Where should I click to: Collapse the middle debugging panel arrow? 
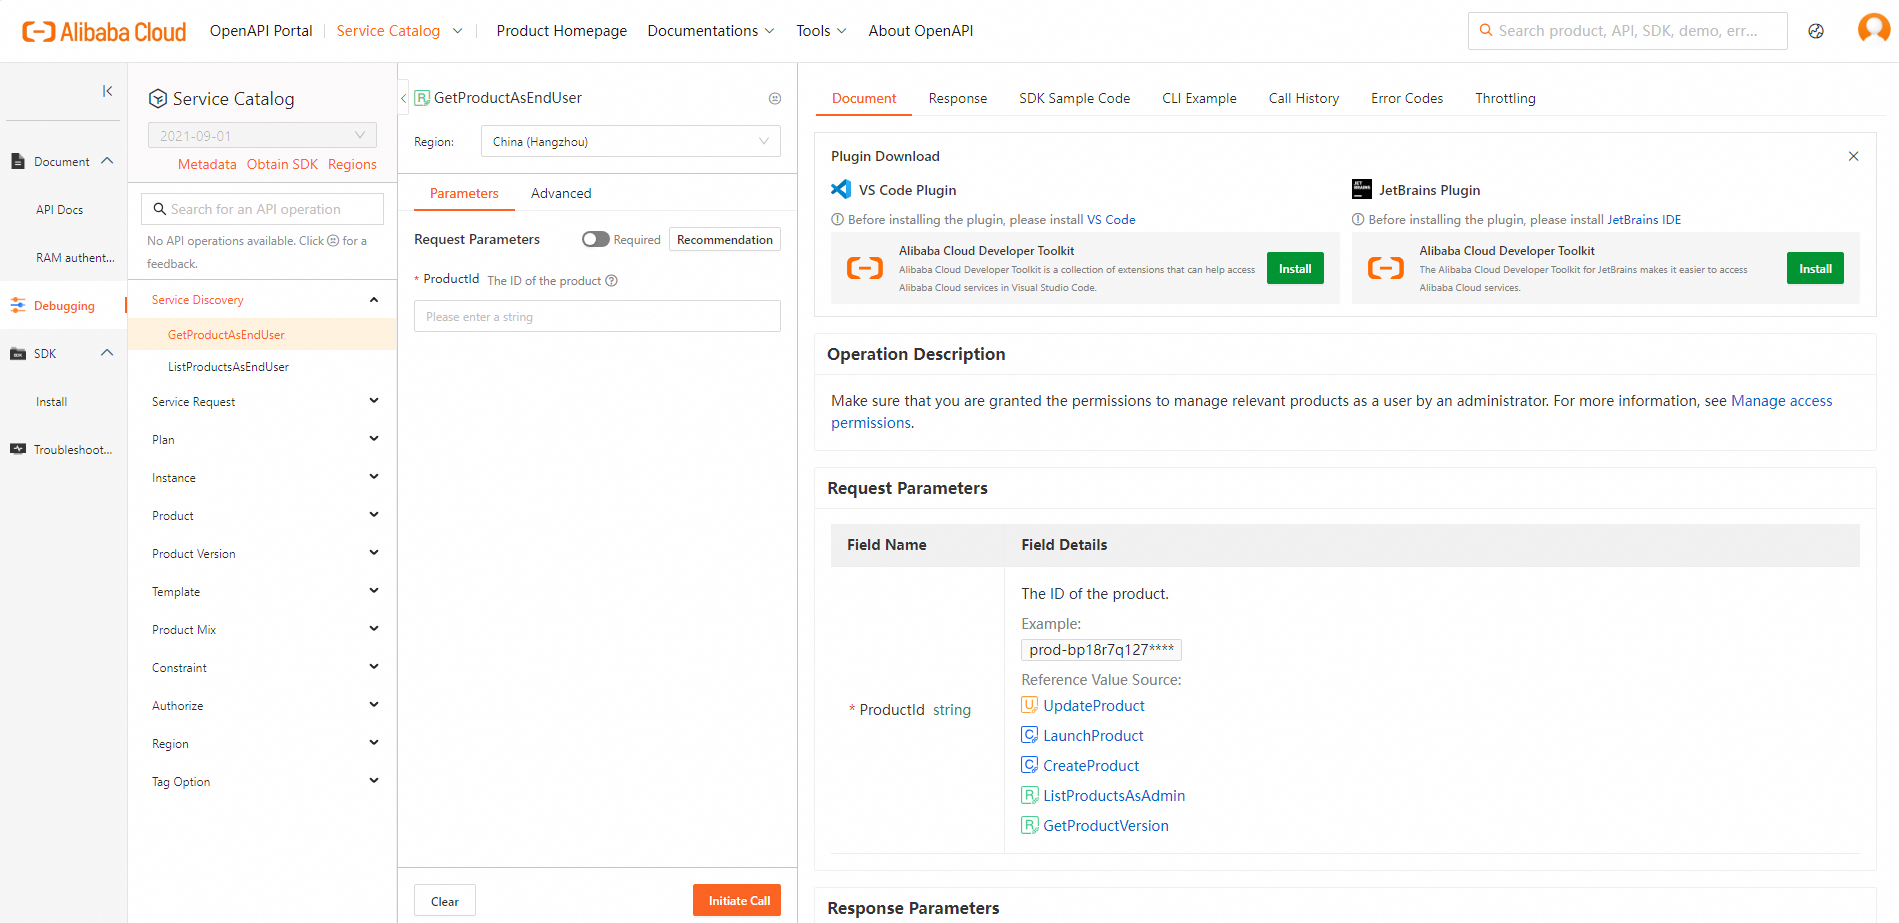[x=404, y=98]
